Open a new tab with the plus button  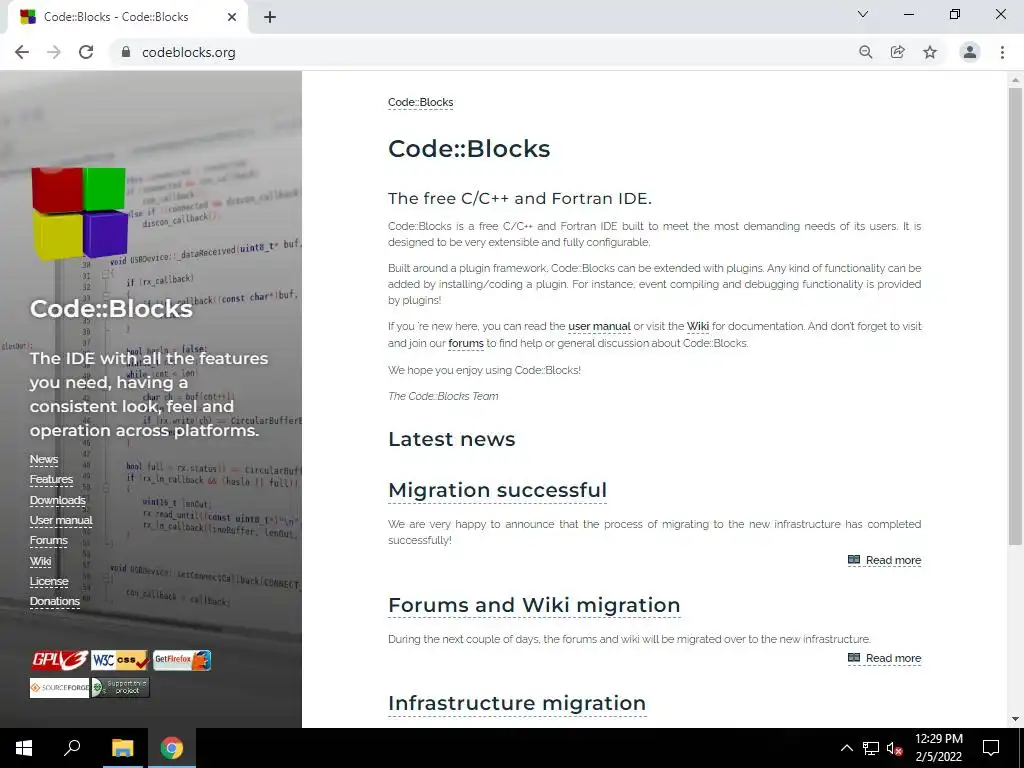tap(270, 17)
